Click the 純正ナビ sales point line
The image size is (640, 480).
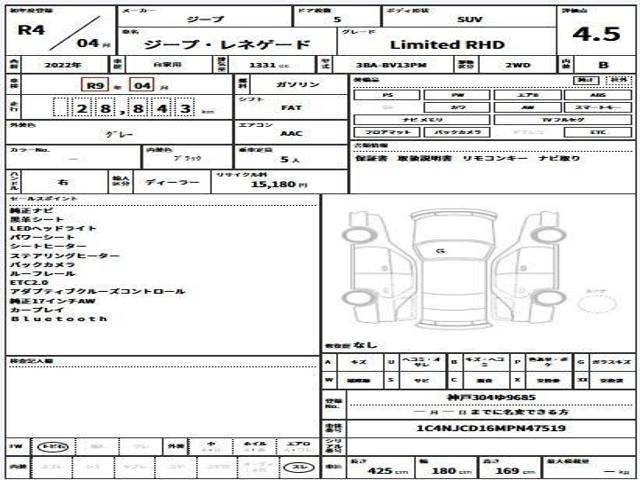coord(31,211)
